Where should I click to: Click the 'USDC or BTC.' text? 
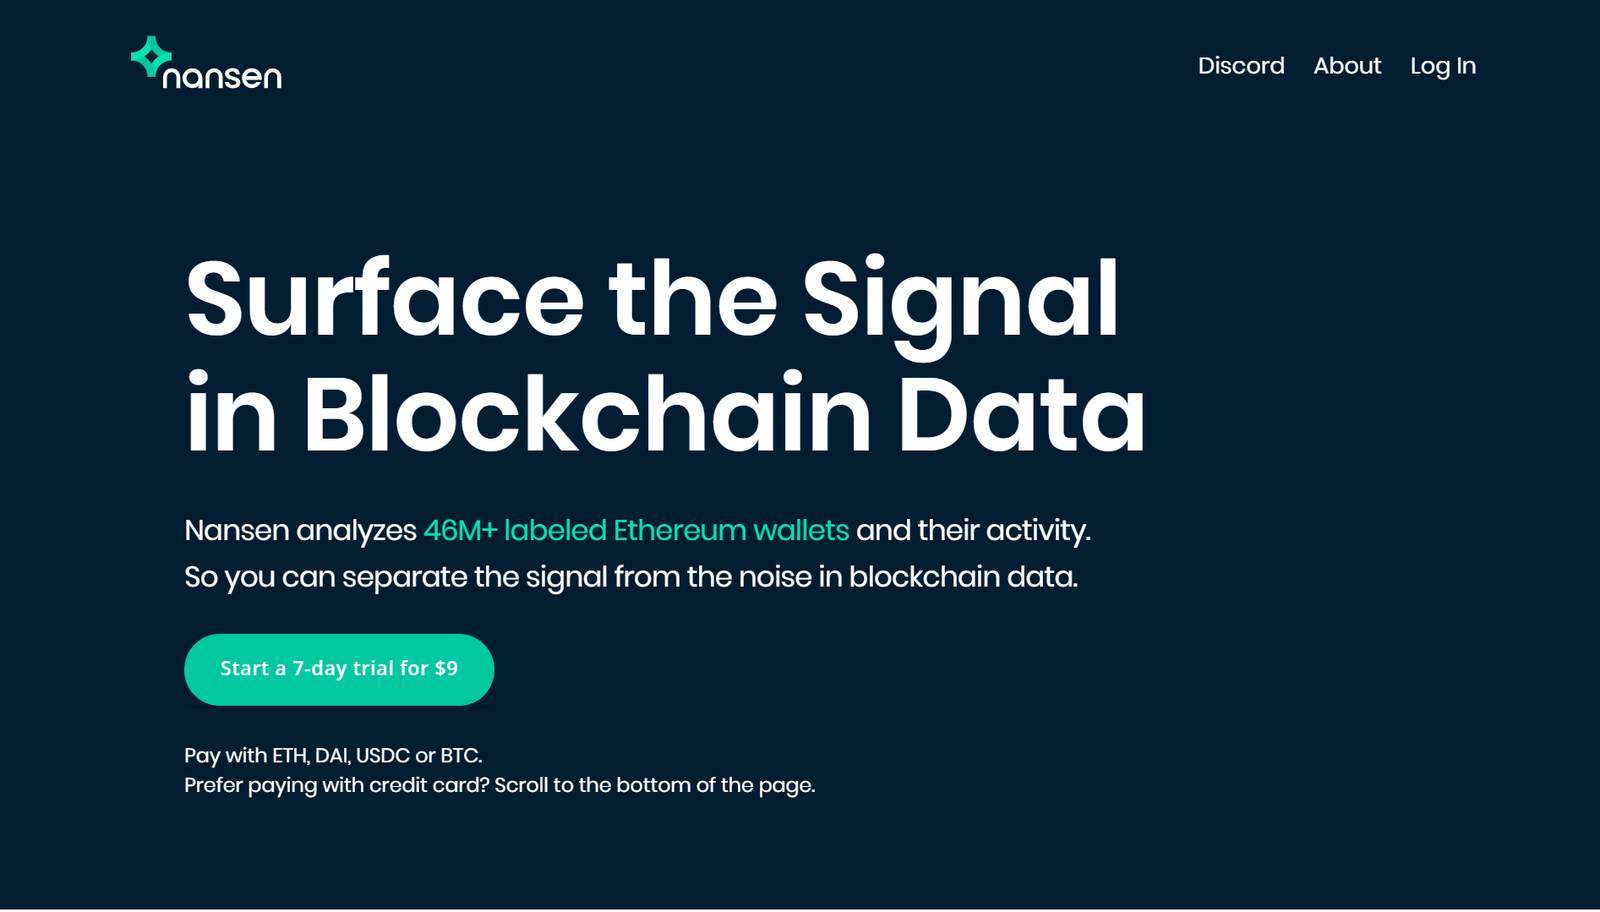pos(419,756)
